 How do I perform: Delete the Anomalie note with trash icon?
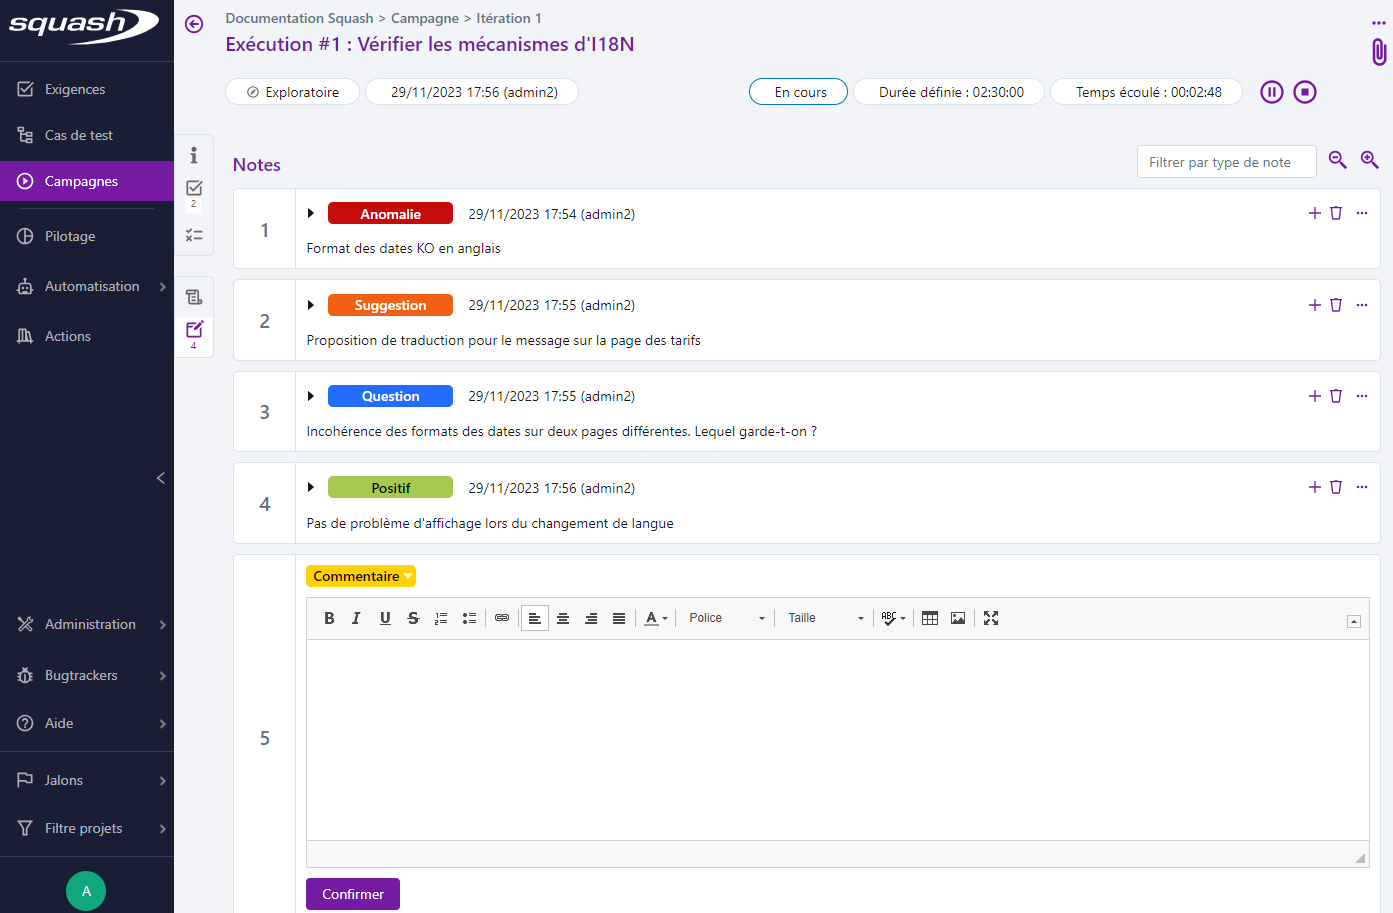coord(1336,213)
